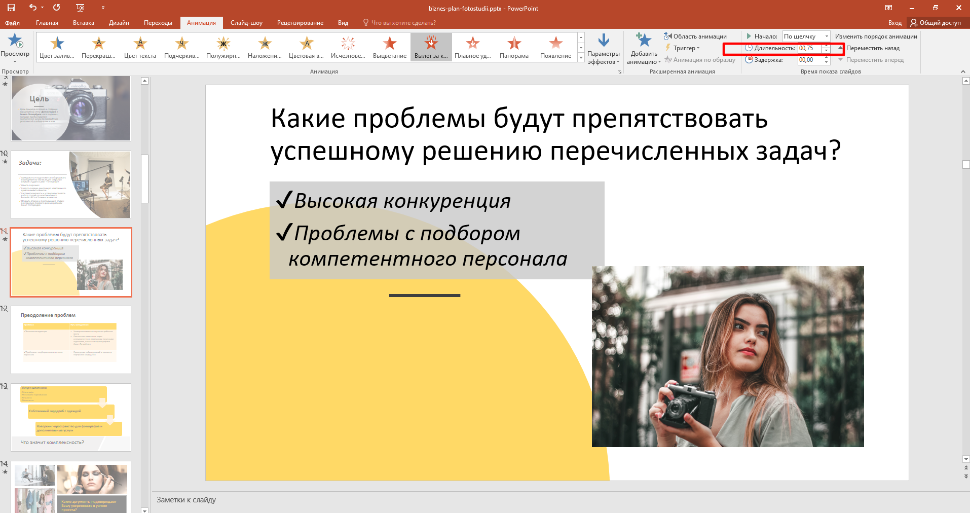The width and height of the screenshot is (970, 513).
Task: Open the Триггер dropdown
Action: 682,48
